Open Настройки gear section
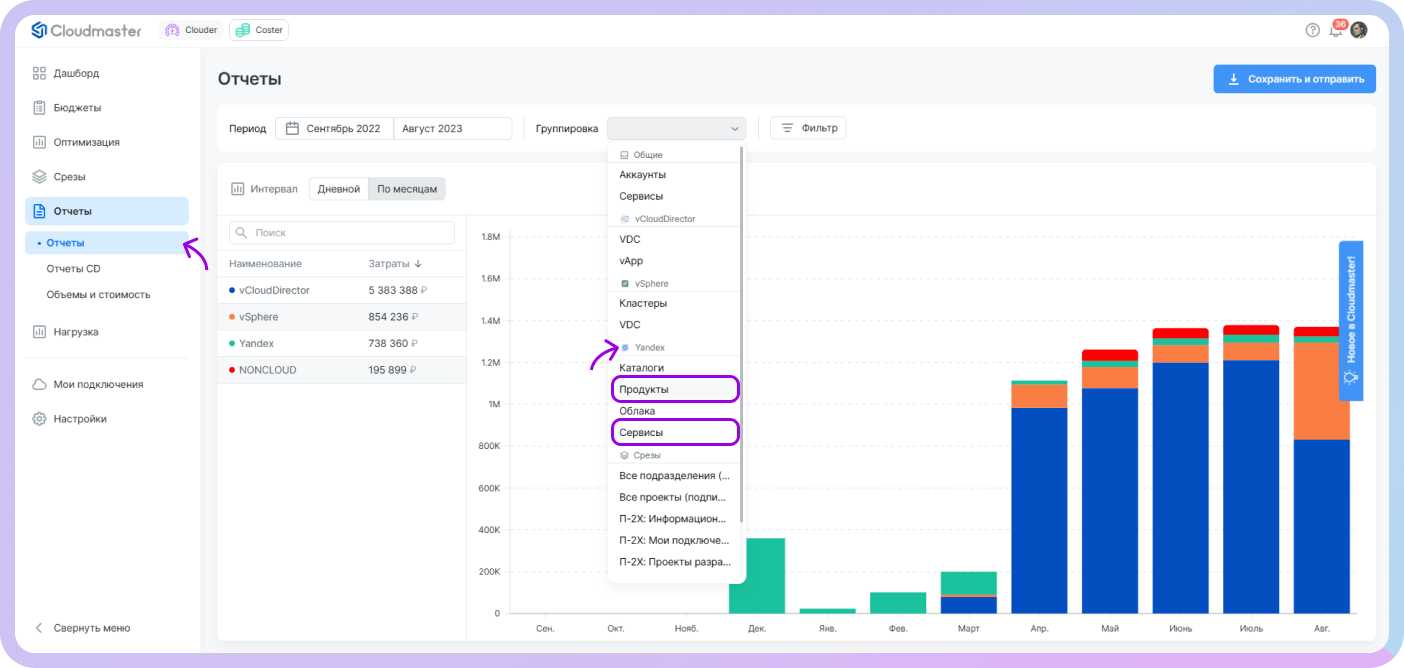The height and width of the screenshot is (668, 1404). coord(80,419)
